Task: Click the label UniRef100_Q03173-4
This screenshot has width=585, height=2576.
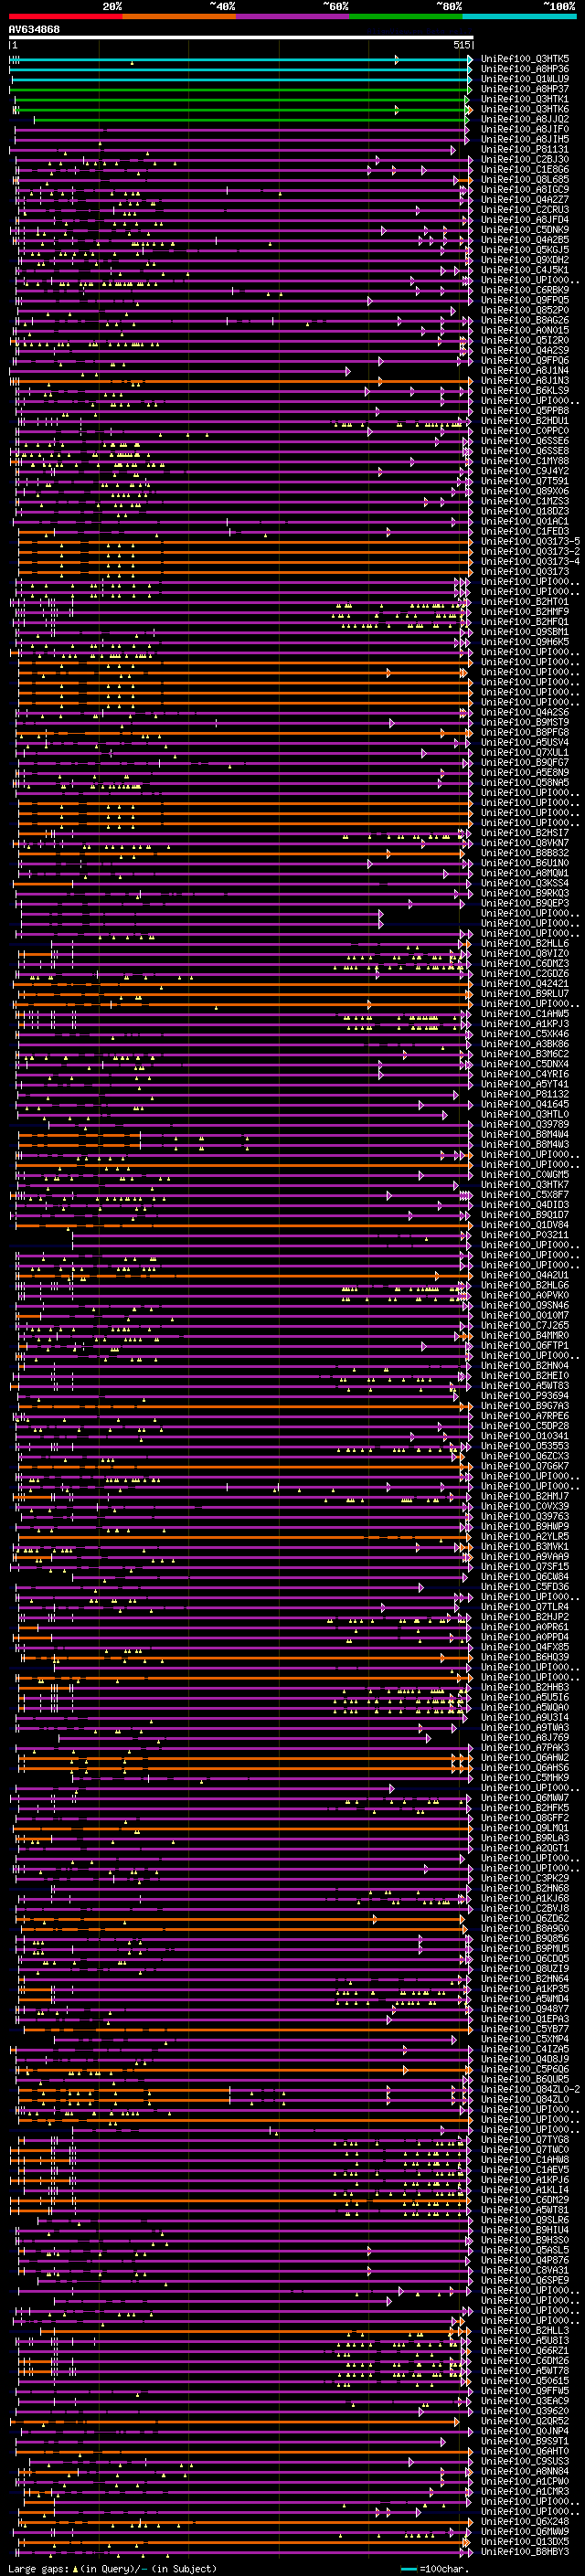Action: 530,562
